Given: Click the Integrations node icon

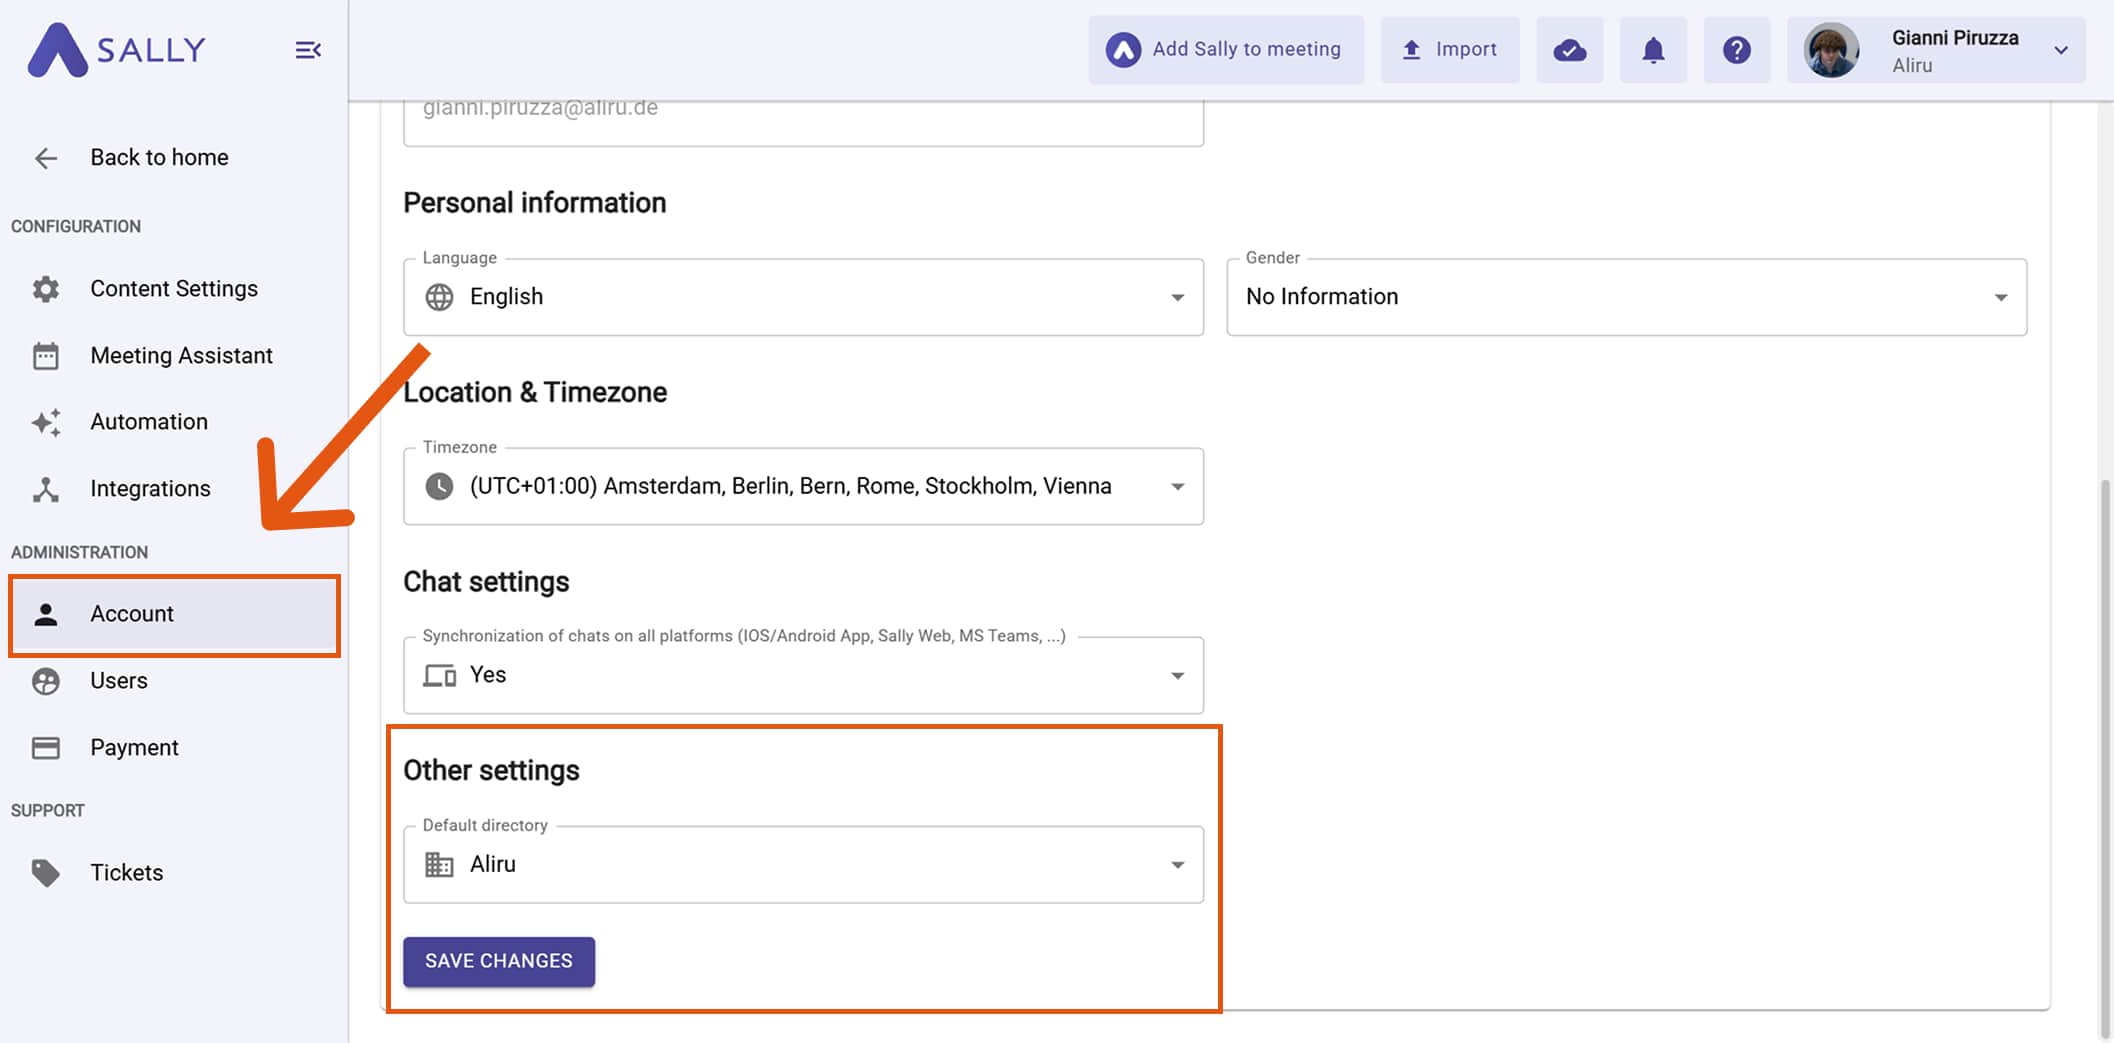Looking at the screenshot, I should 46,489.
